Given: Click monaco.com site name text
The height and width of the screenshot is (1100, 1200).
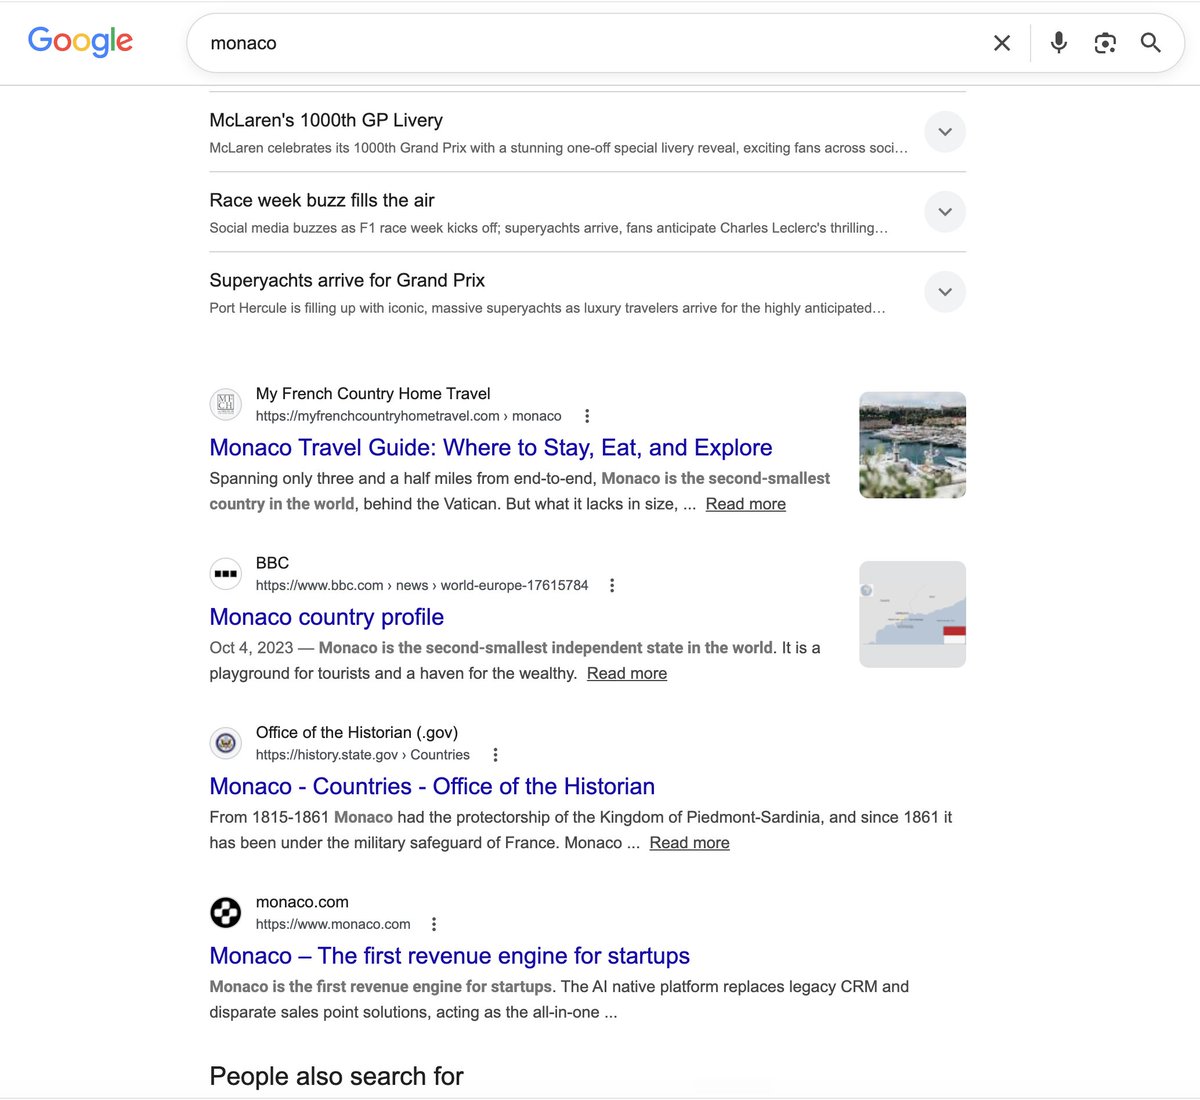Looking at the screenshot, I should point(302,901).
